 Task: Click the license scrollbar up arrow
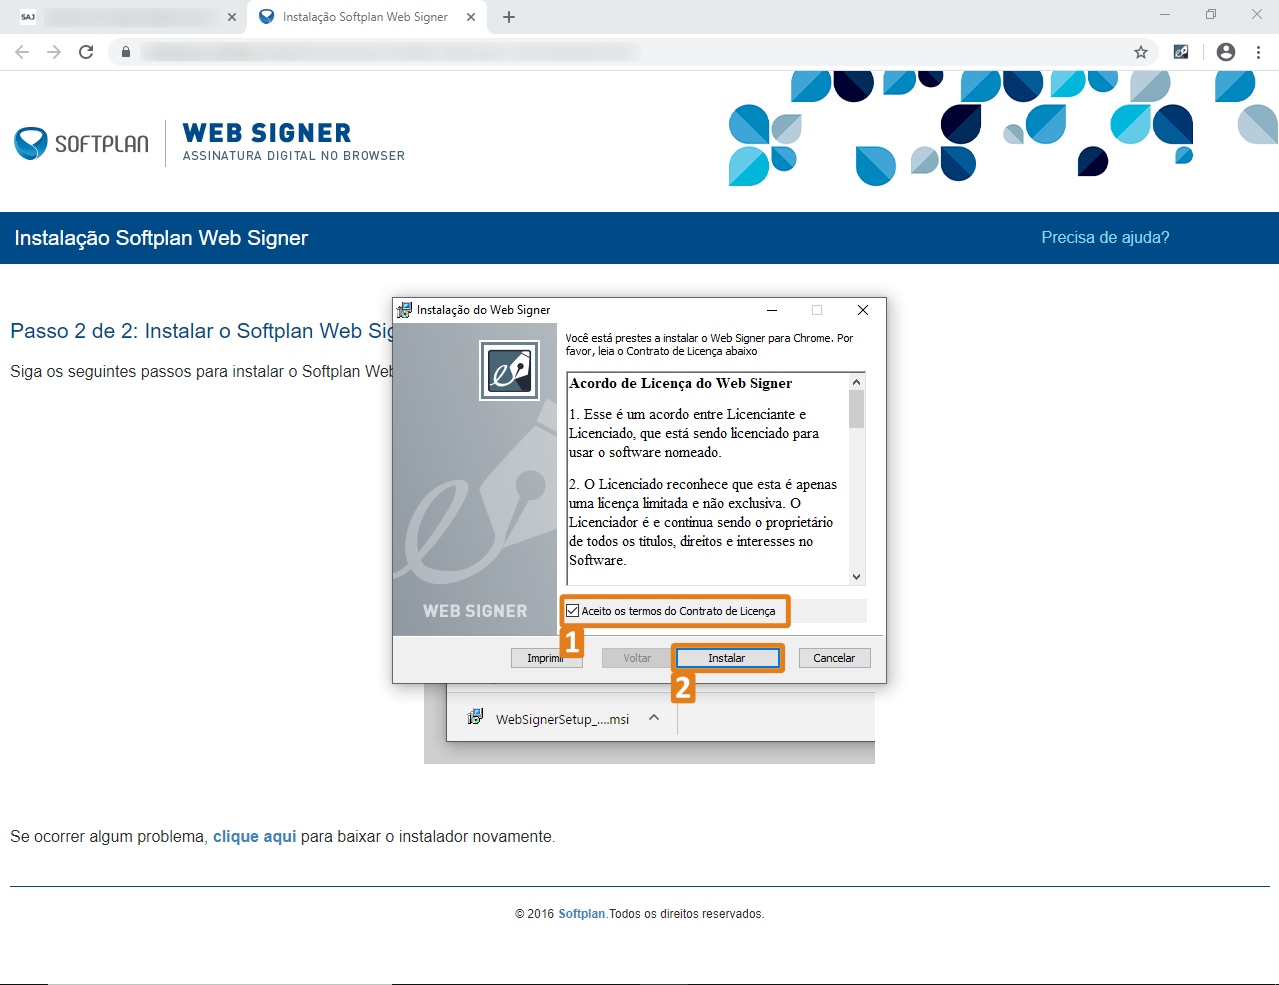[x=856, y=382]
